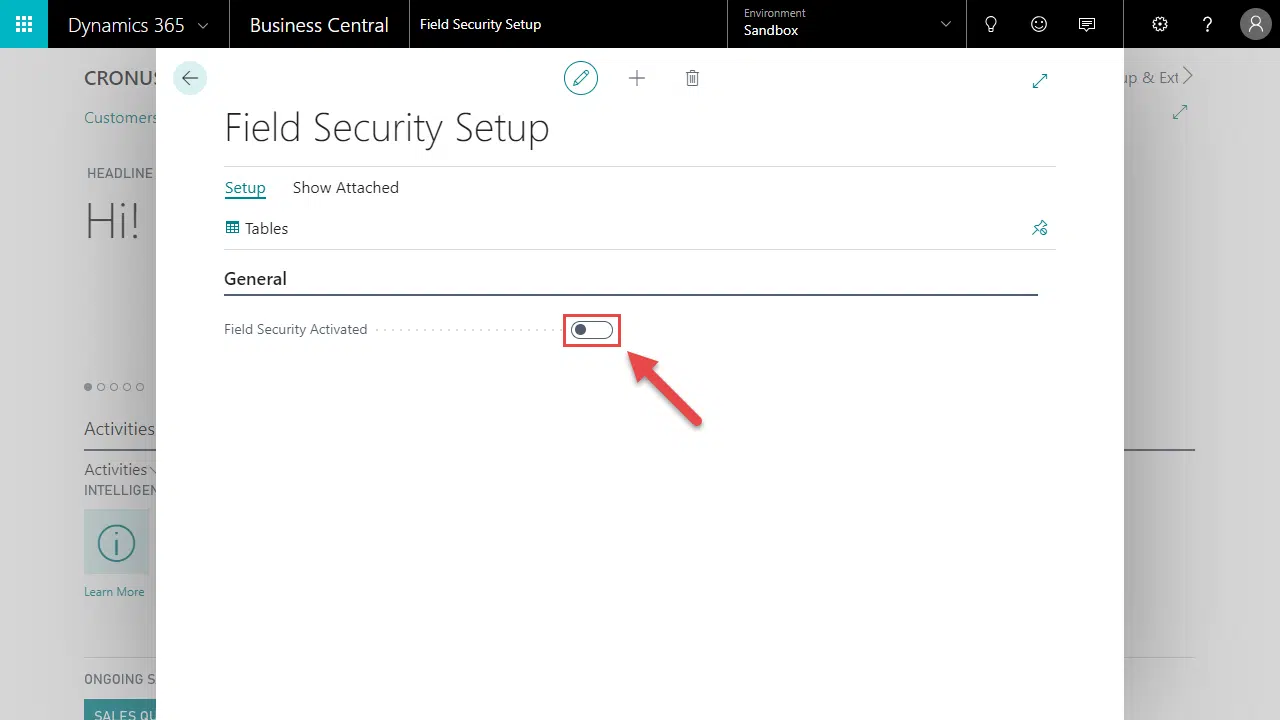This screenshot has height=720, width=1280.
Task: Open the lightbulb Tell Me icon
Action: 991,24
